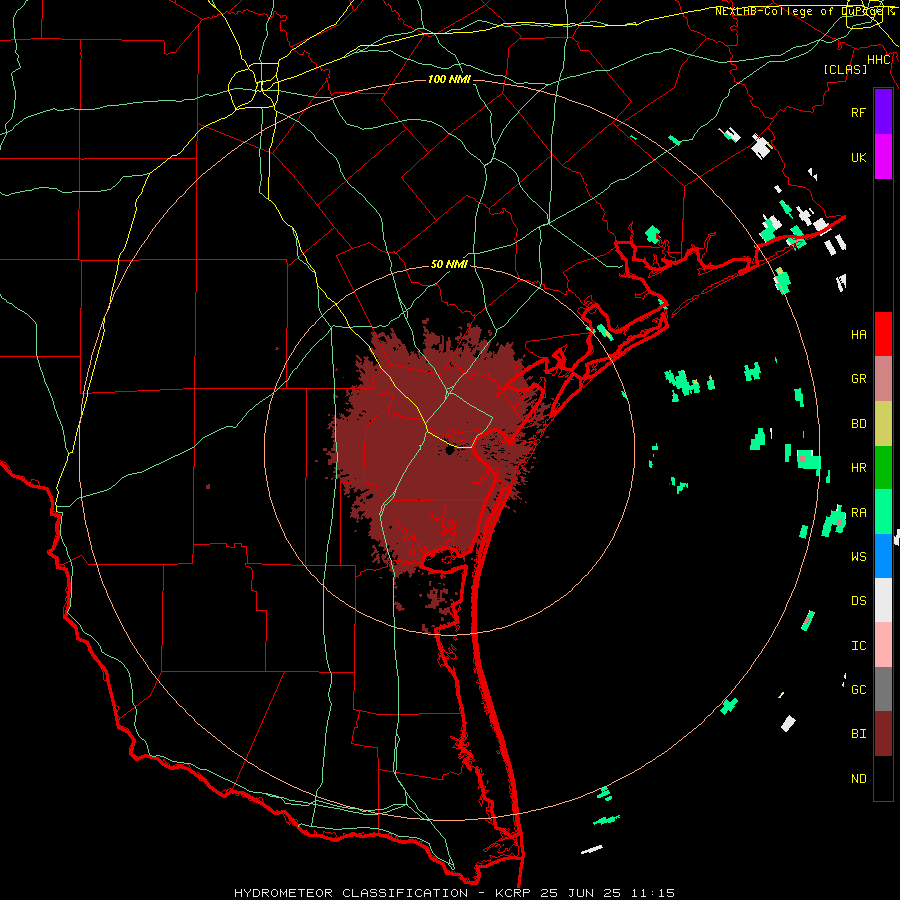Click the DS legend label
The height and width of the screenshot is (900, 900).
859,601
